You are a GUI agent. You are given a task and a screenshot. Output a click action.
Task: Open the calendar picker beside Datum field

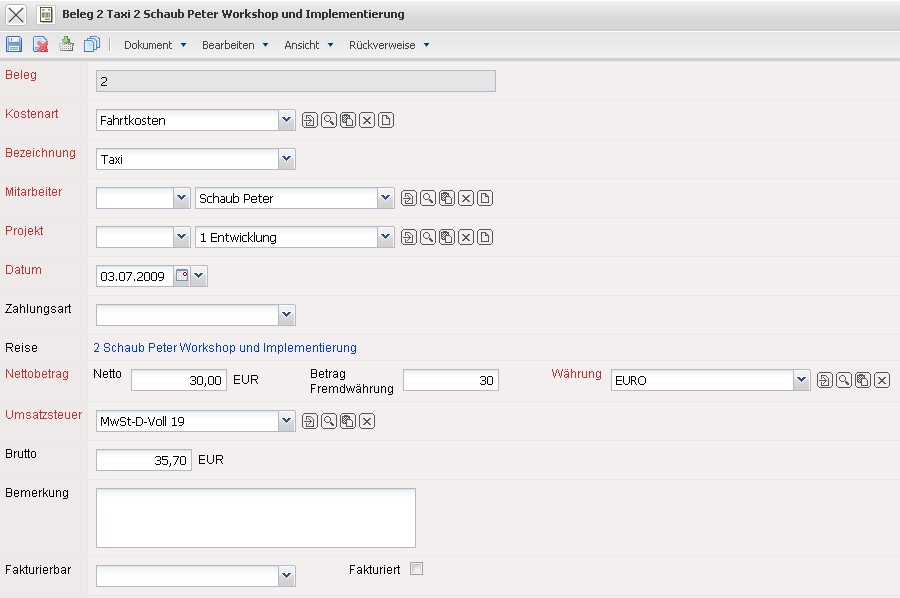coord(182,276)
